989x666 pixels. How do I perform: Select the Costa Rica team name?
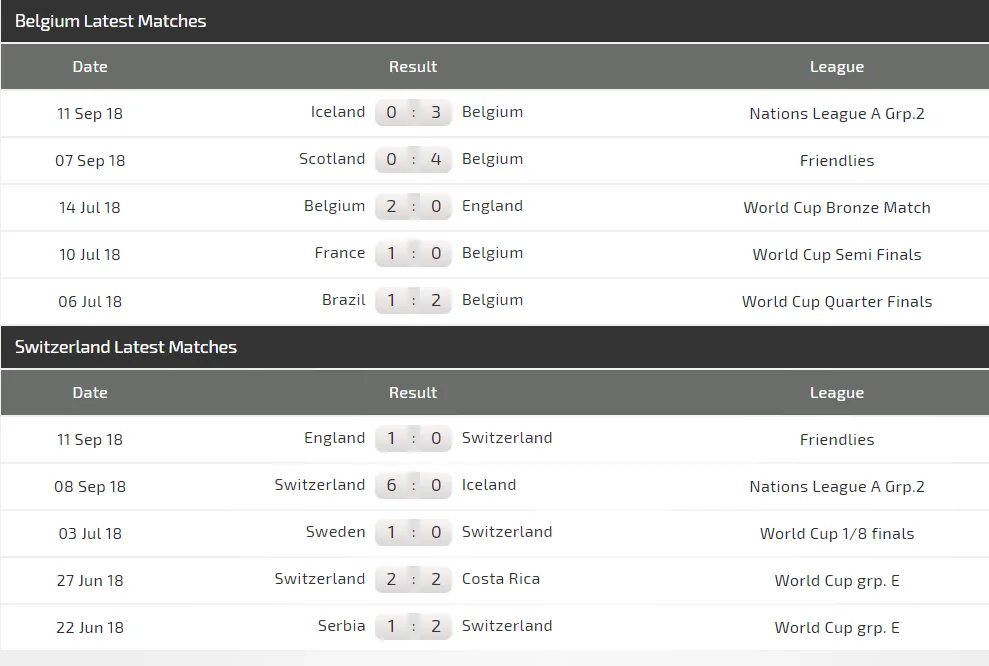(501, 579)
